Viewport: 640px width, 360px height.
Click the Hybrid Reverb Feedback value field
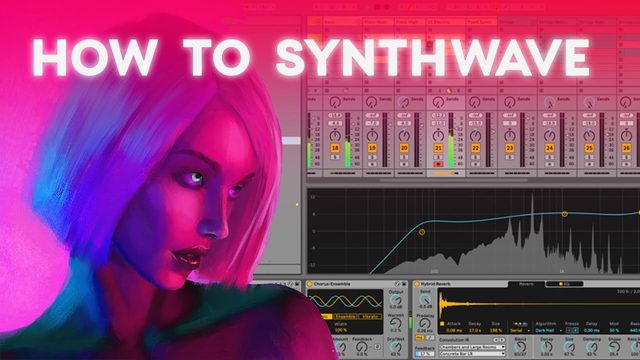[425, 354]
